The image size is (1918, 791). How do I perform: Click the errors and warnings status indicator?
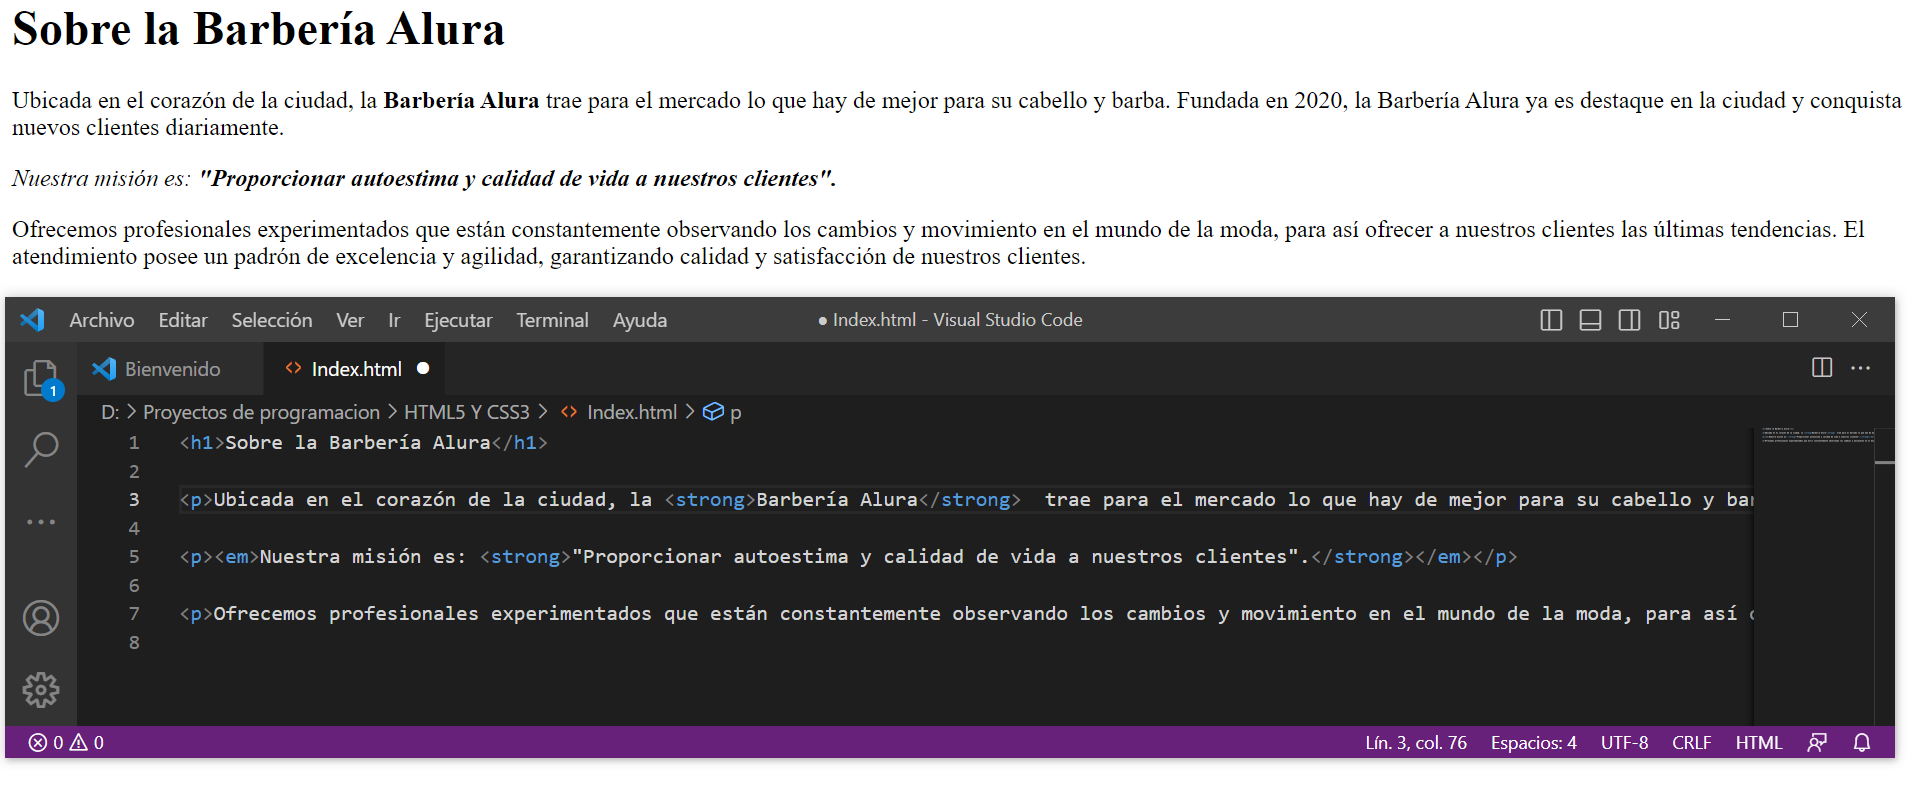pyautogui.click(x=66, y=742)
